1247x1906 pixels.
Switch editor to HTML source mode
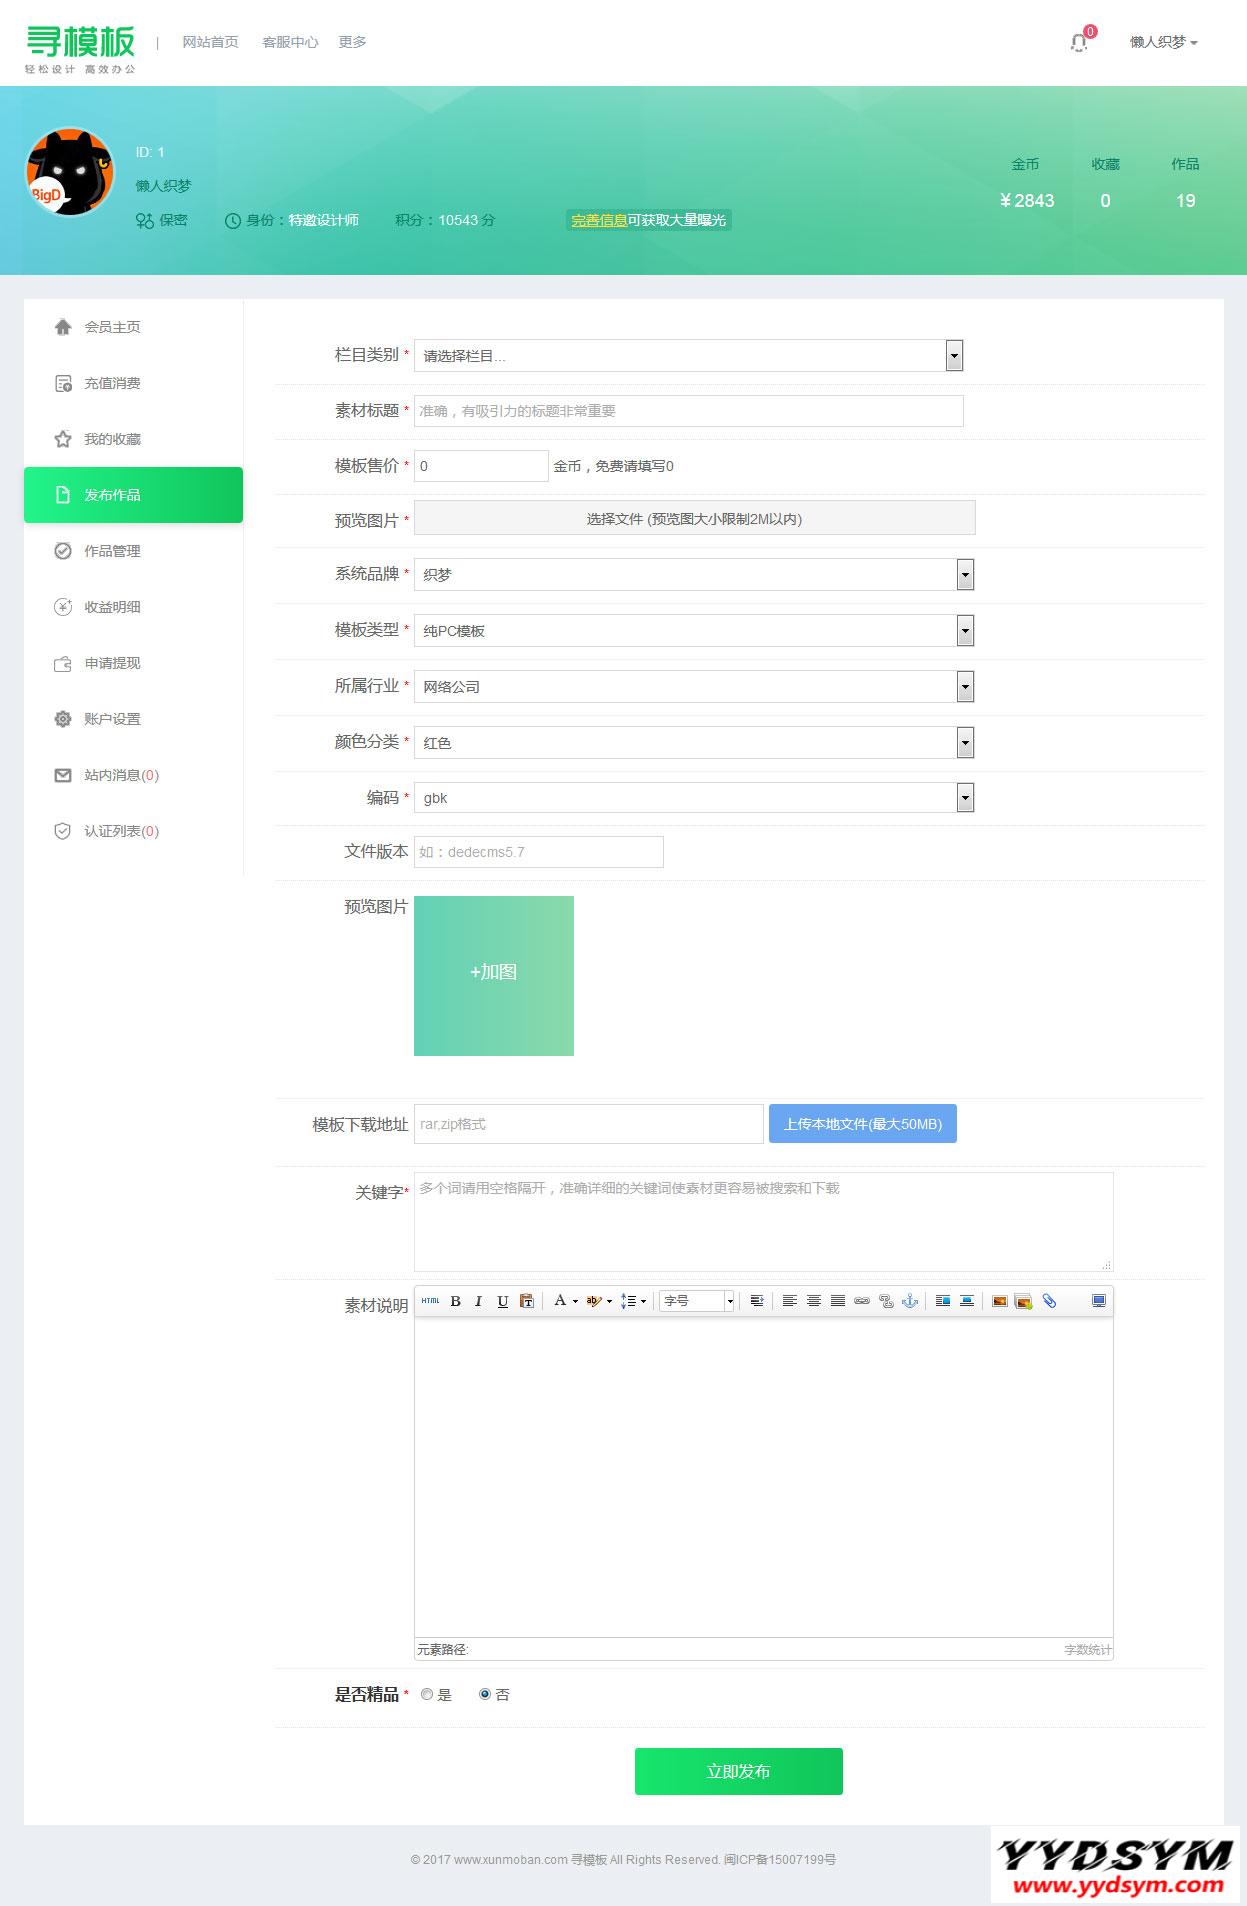click(430, 1301)
